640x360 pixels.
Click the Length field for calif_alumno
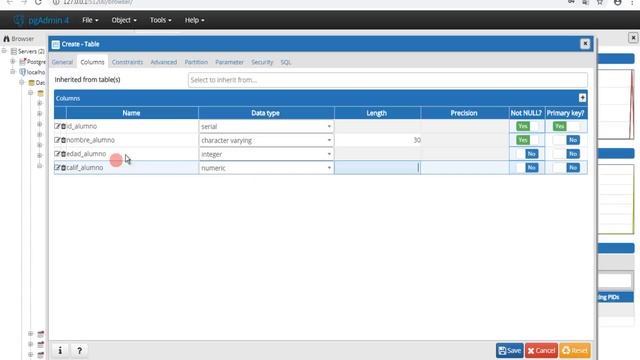(x=377, y=168)
